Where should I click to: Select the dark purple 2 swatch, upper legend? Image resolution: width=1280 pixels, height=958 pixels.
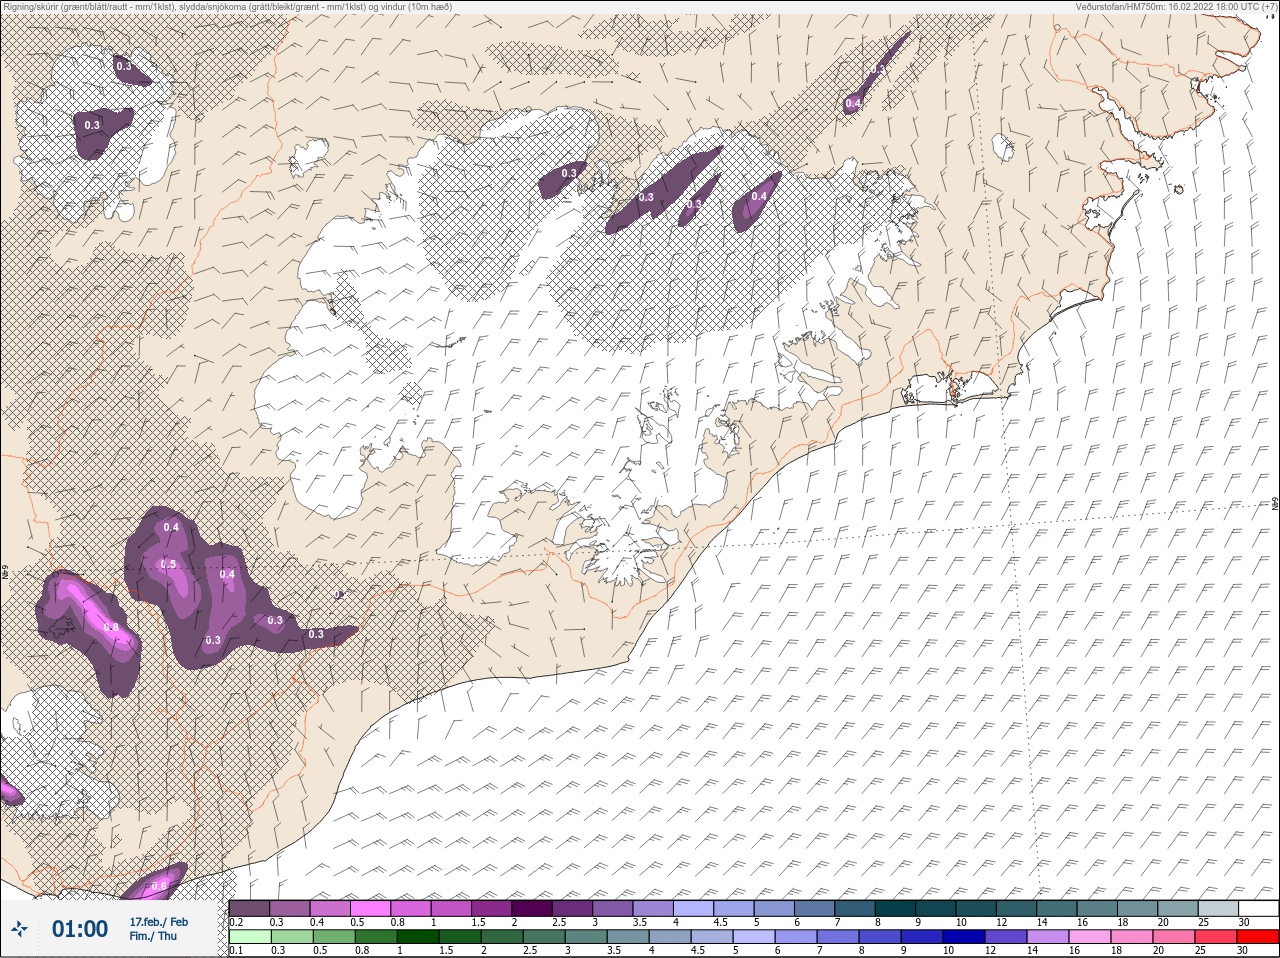(x=532, y=907)
